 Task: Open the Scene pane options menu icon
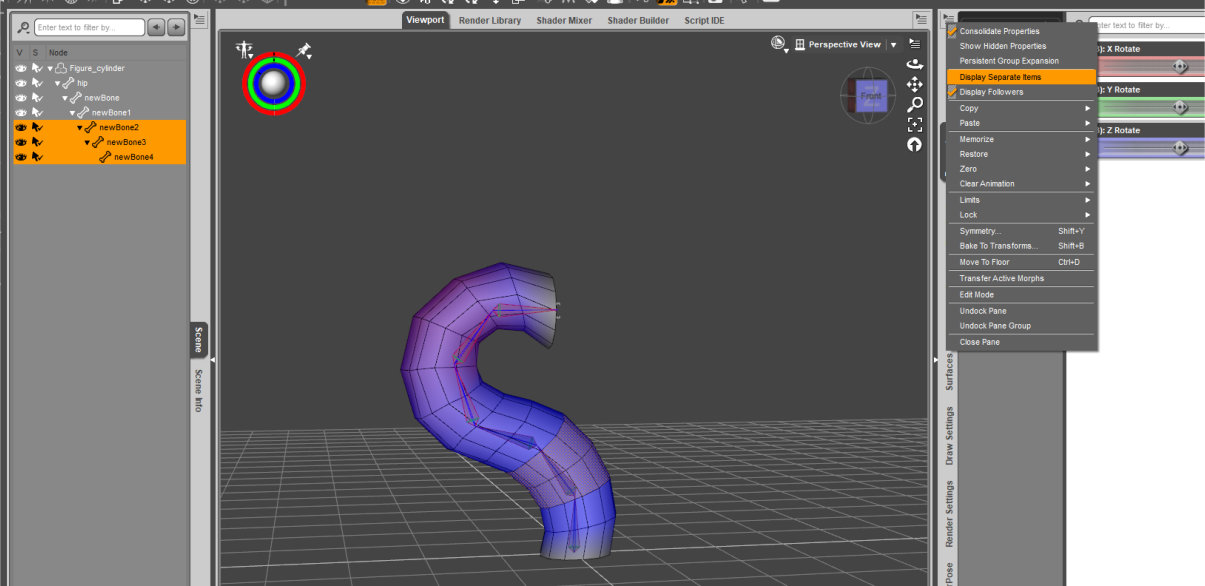click(199, 19)
